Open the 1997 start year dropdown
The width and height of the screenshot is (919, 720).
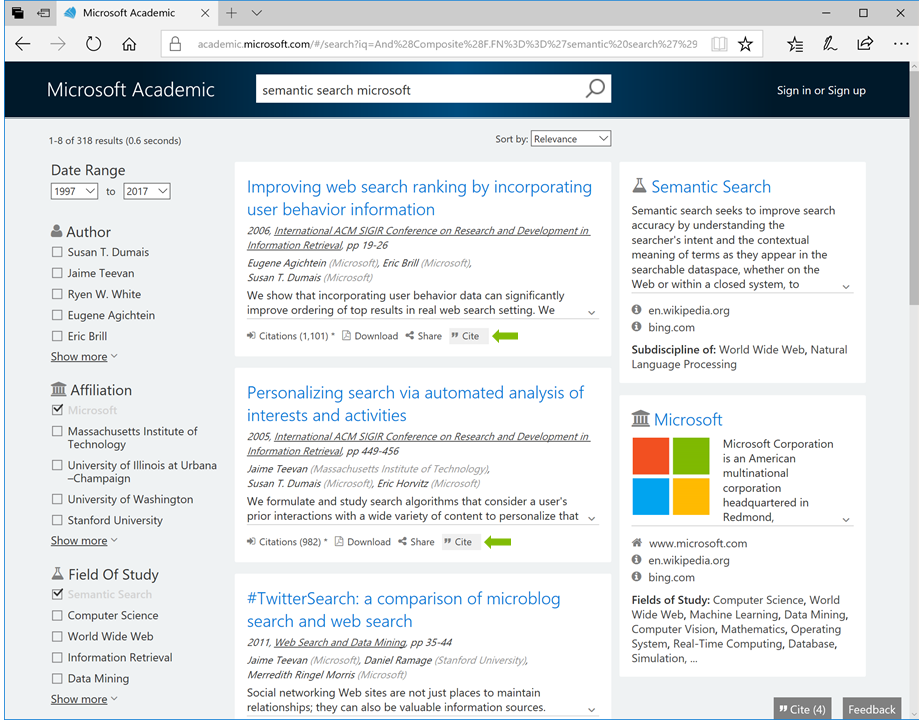[74, 190]
